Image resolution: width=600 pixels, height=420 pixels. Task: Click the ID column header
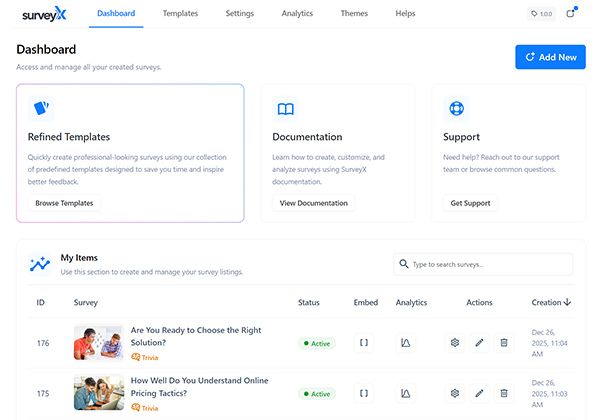(41, 303)
